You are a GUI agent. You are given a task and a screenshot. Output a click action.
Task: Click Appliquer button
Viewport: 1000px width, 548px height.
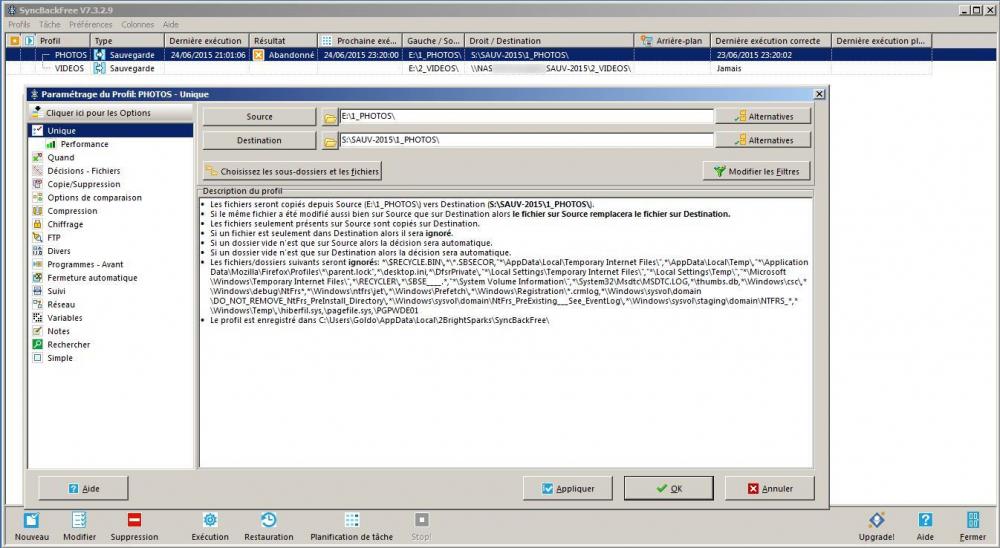tap(568, 489)
